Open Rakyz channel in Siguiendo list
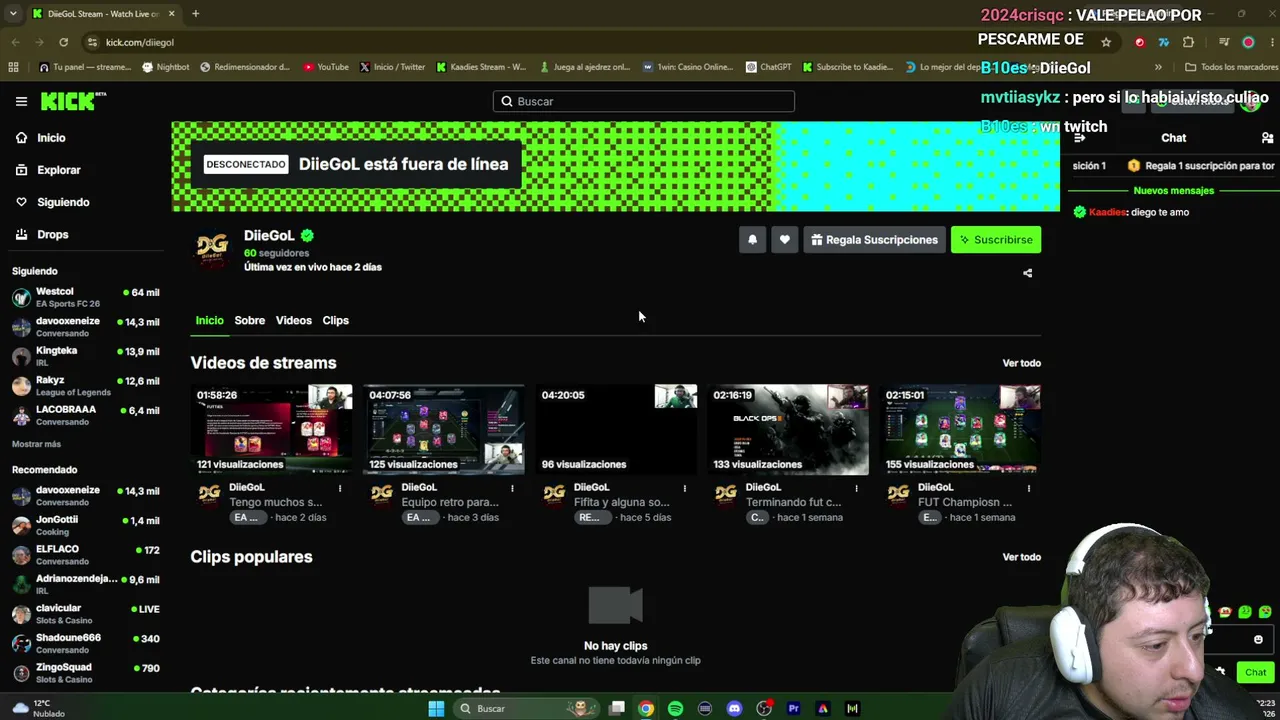Viewport: 1280px width, 720px height. tap(85, 385)
